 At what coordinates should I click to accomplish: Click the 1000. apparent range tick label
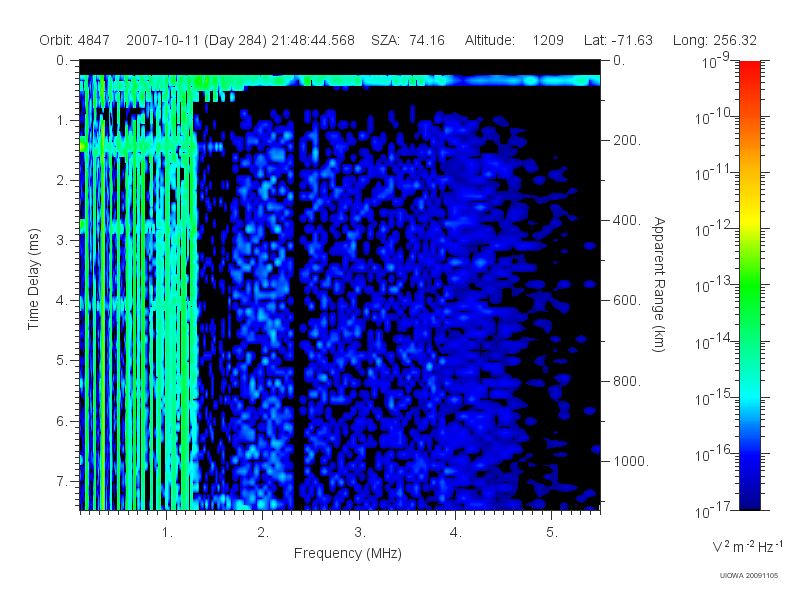(x=631, y=461)
